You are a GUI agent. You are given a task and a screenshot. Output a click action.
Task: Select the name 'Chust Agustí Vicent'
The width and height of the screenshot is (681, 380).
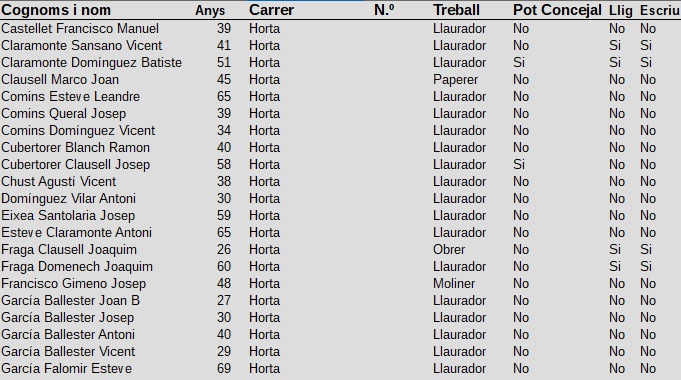pyautogui.click(x=59, y=182)
